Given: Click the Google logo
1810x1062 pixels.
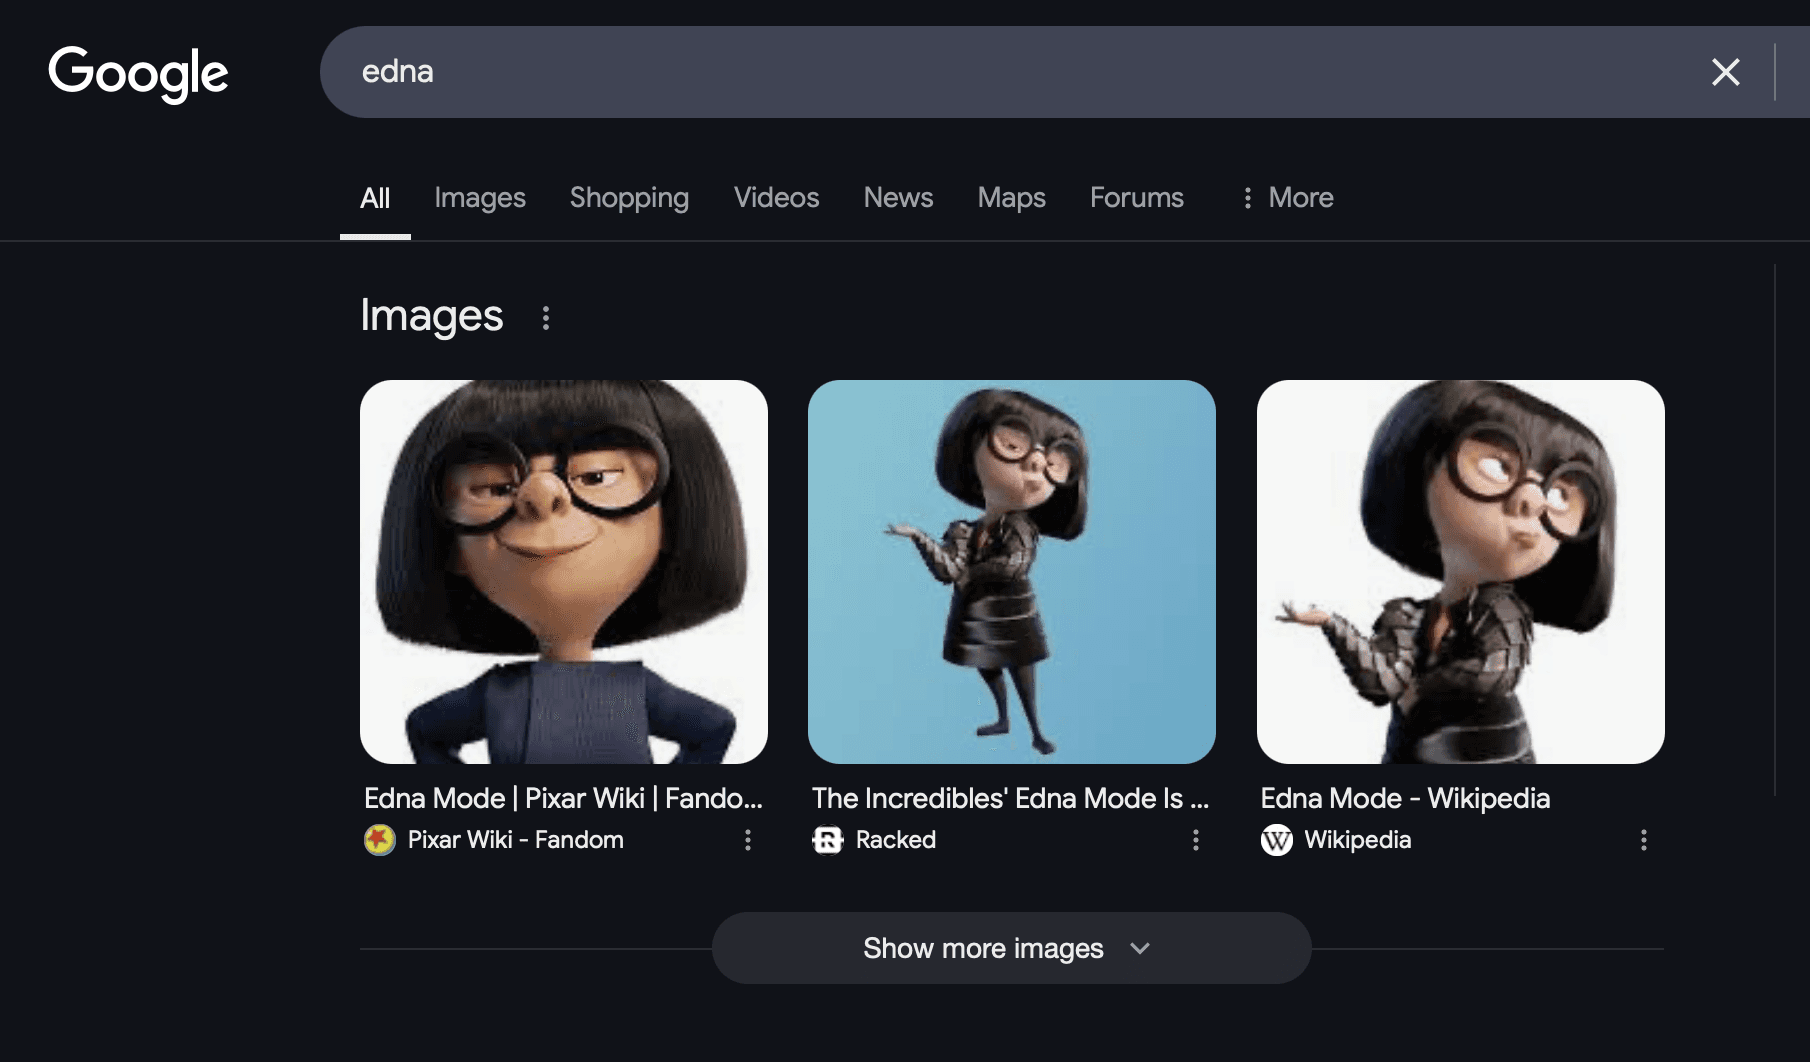Looking at the screenshot, I should coord(138,73).
